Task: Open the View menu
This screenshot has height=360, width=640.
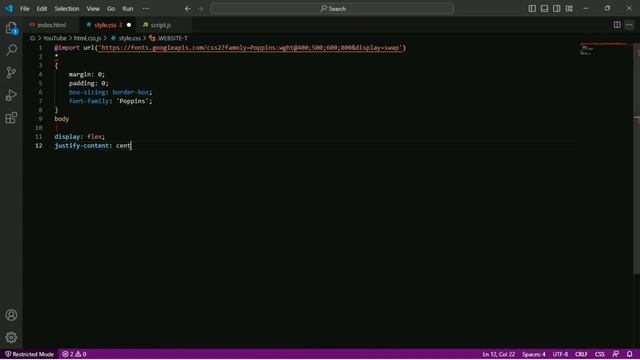Action: (93, 9)
